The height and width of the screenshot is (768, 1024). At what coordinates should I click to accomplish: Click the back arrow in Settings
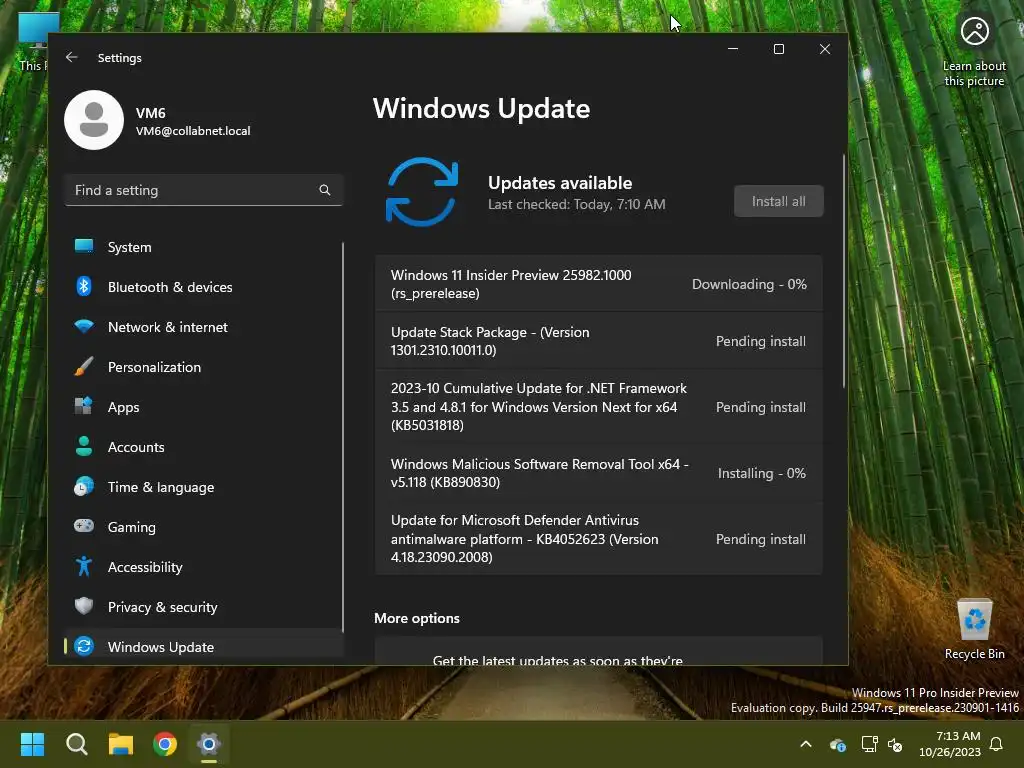[71, 57]
